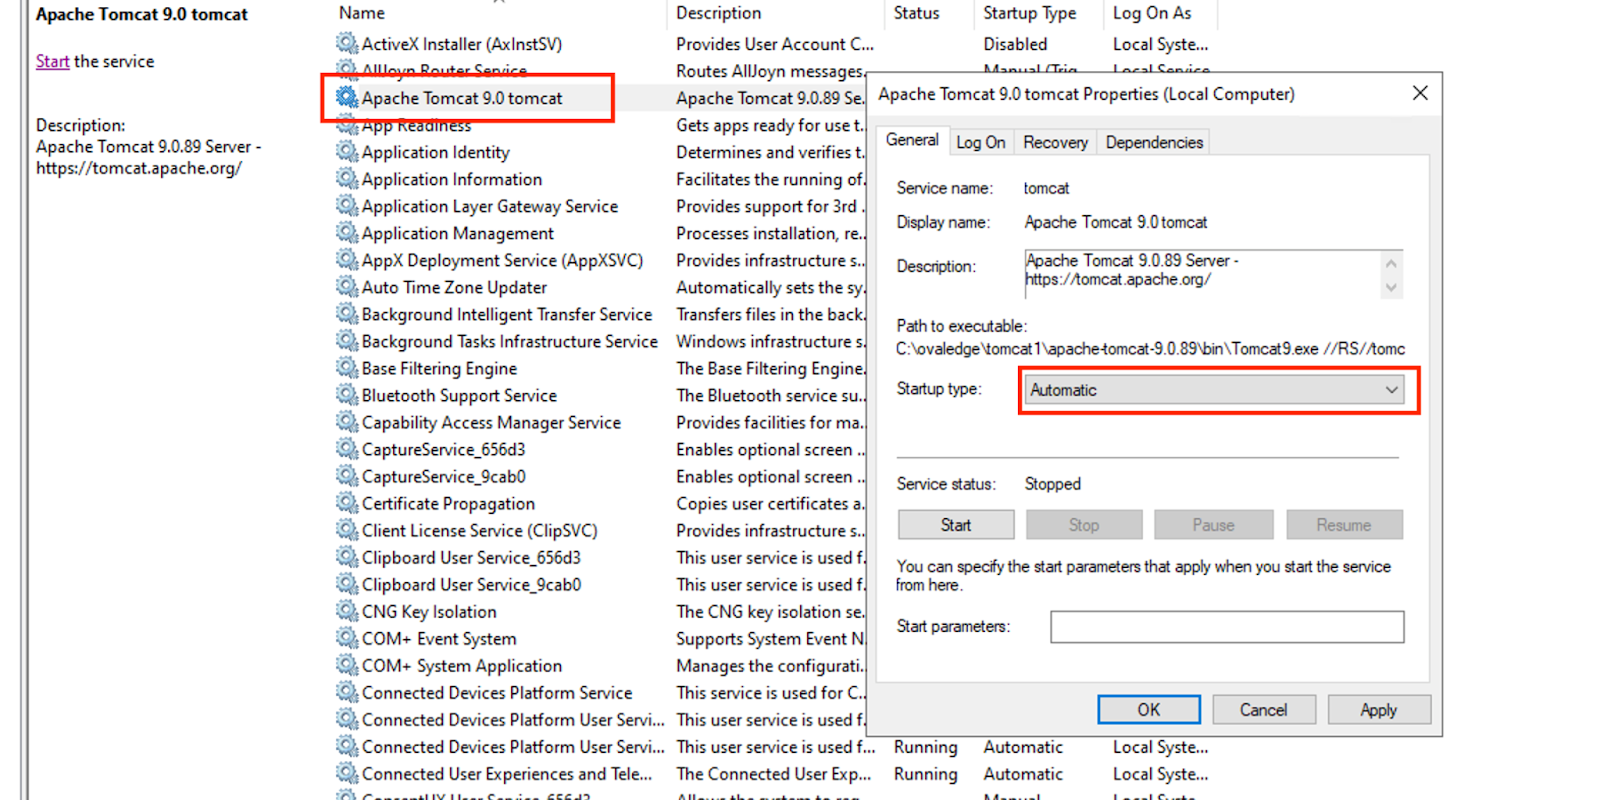
Task: Click the Connected User Experiences gear icon
Action: tap(347, 772)
